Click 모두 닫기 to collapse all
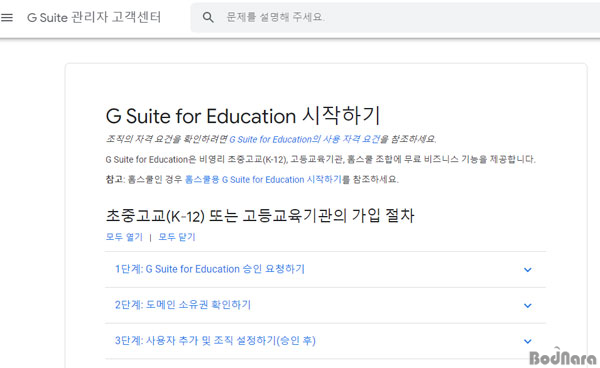Viewport: 600px width, 368px height. pyautogui.click(x=177, y=237)
